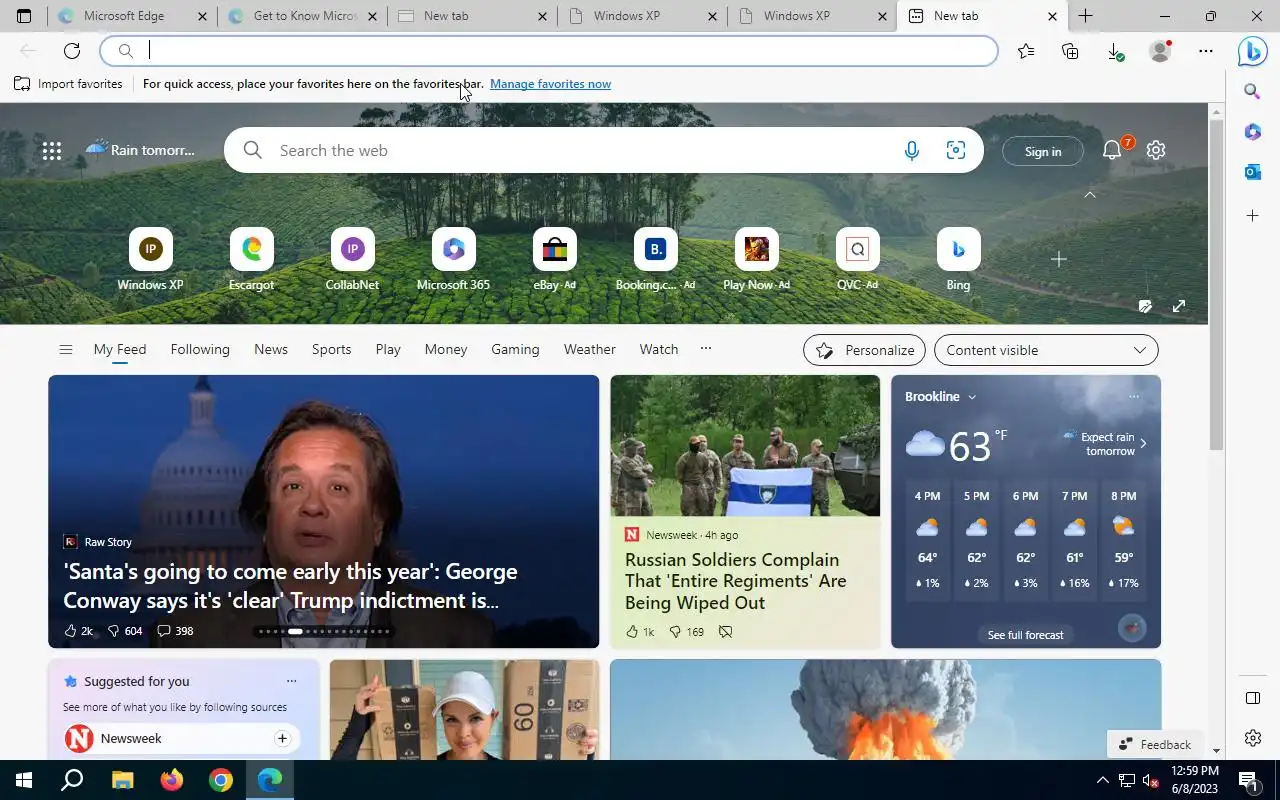
Task: Select the News feed tab
Action: point(271,349)
